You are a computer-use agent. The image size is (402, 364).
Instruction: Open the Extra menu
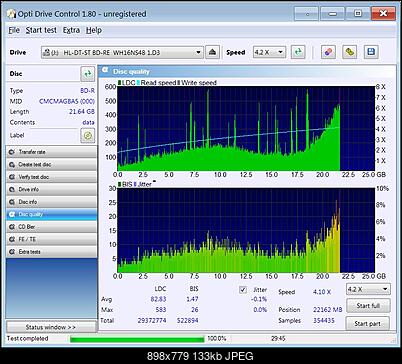71,30
